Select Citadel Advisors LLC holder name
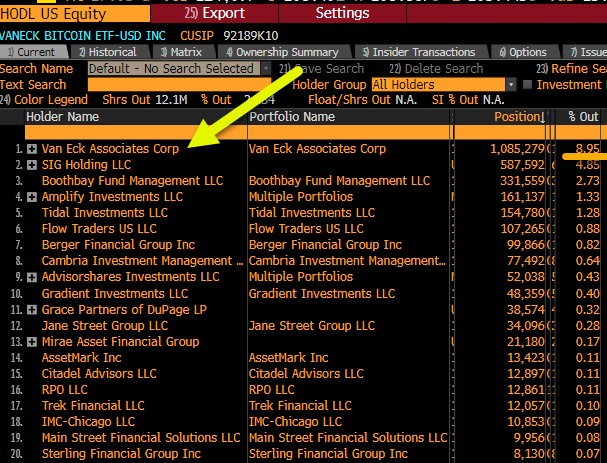 [x=99, y=374]
